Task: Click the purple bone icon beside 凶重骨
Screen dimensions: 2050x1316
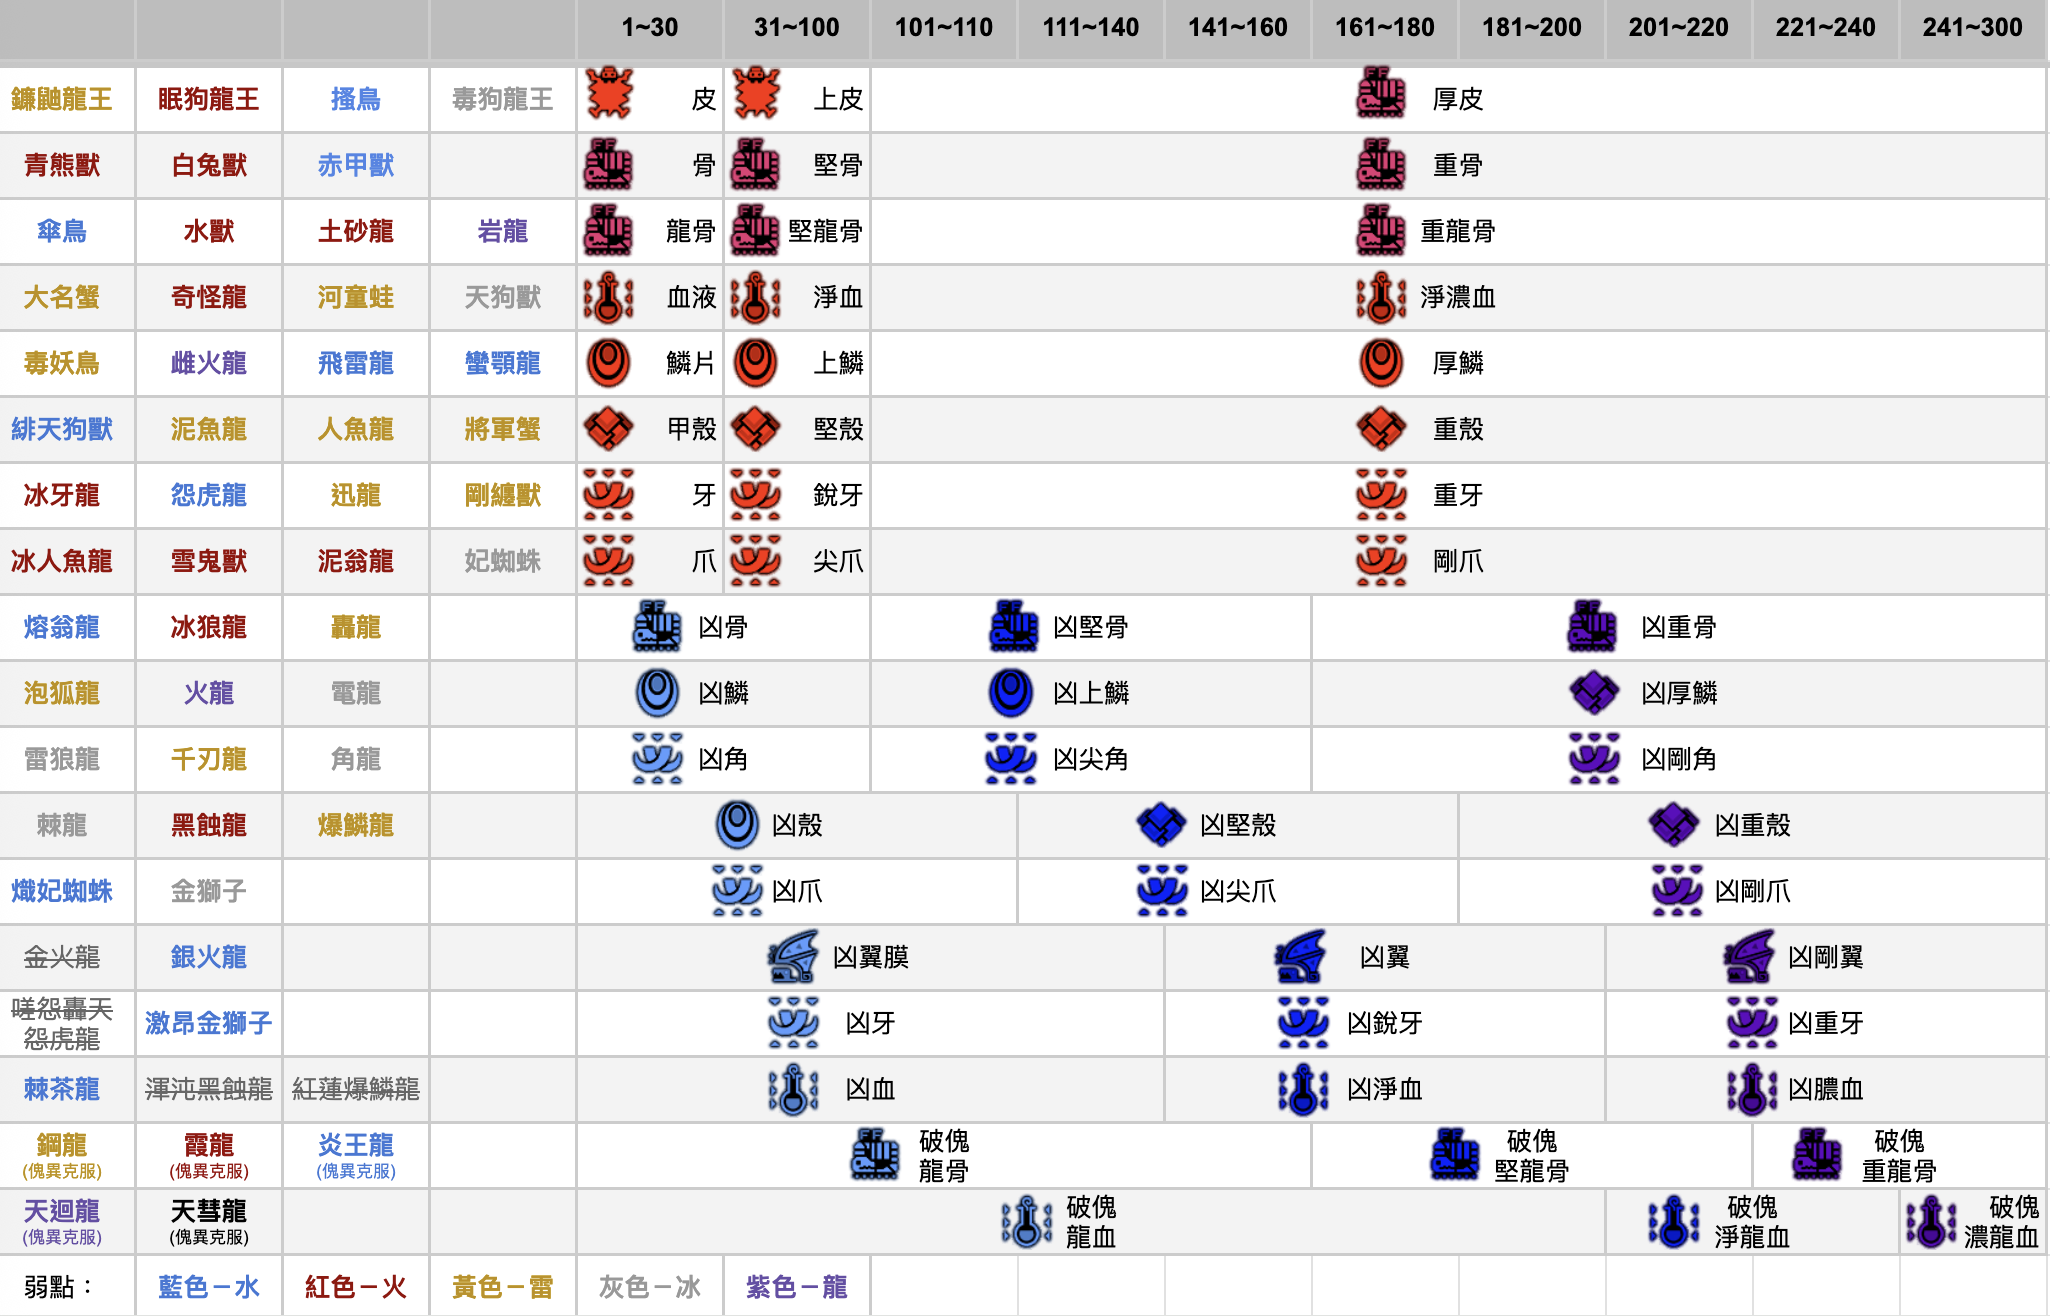Action: [1593, 627]
